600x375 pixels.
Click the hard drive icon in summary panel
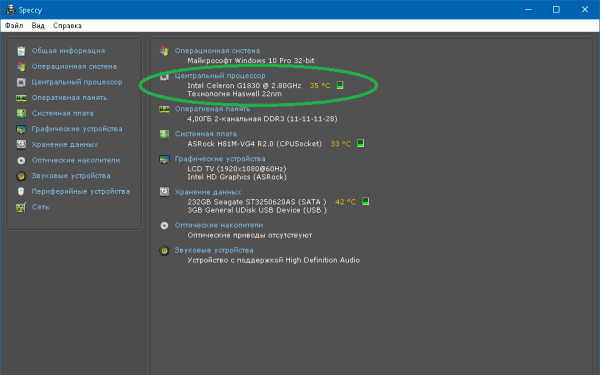[164, 192]
